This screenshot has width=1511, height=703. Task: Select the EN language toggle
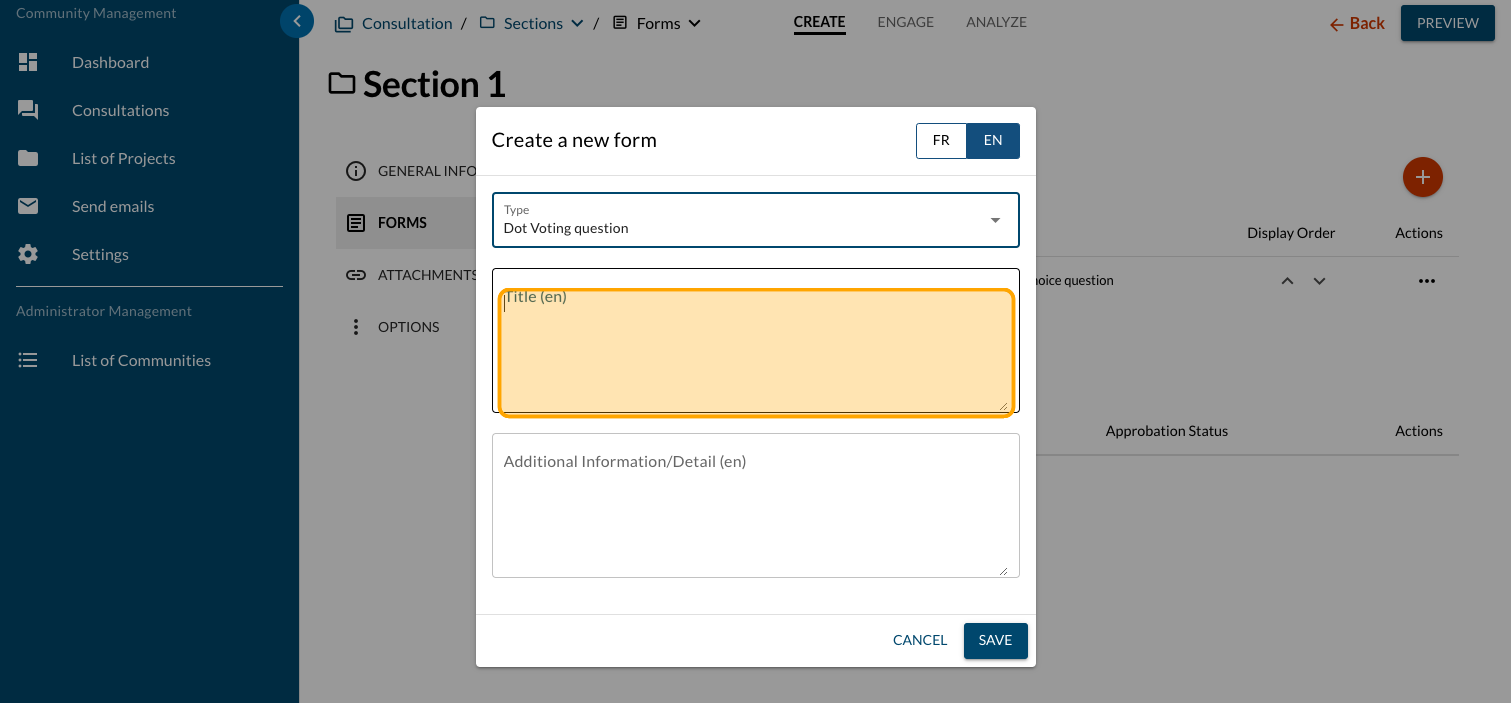(993, 141)
